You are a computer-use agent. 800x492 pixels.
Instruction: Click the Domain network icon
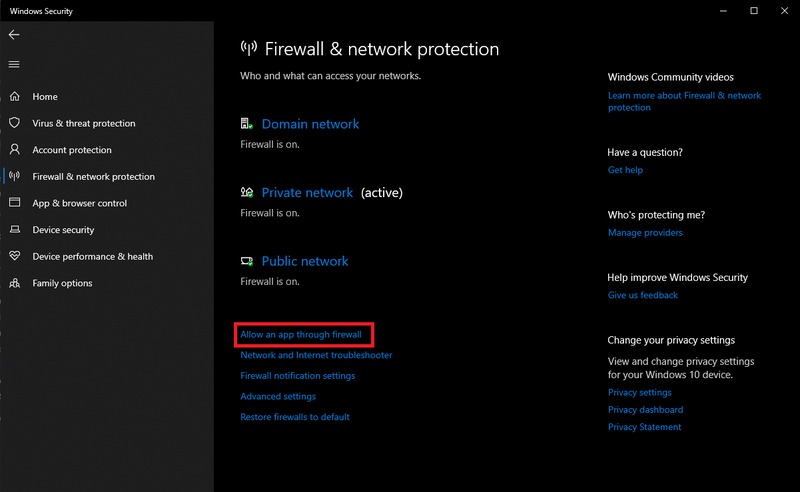pyautogui.click(x=247, y=124)
